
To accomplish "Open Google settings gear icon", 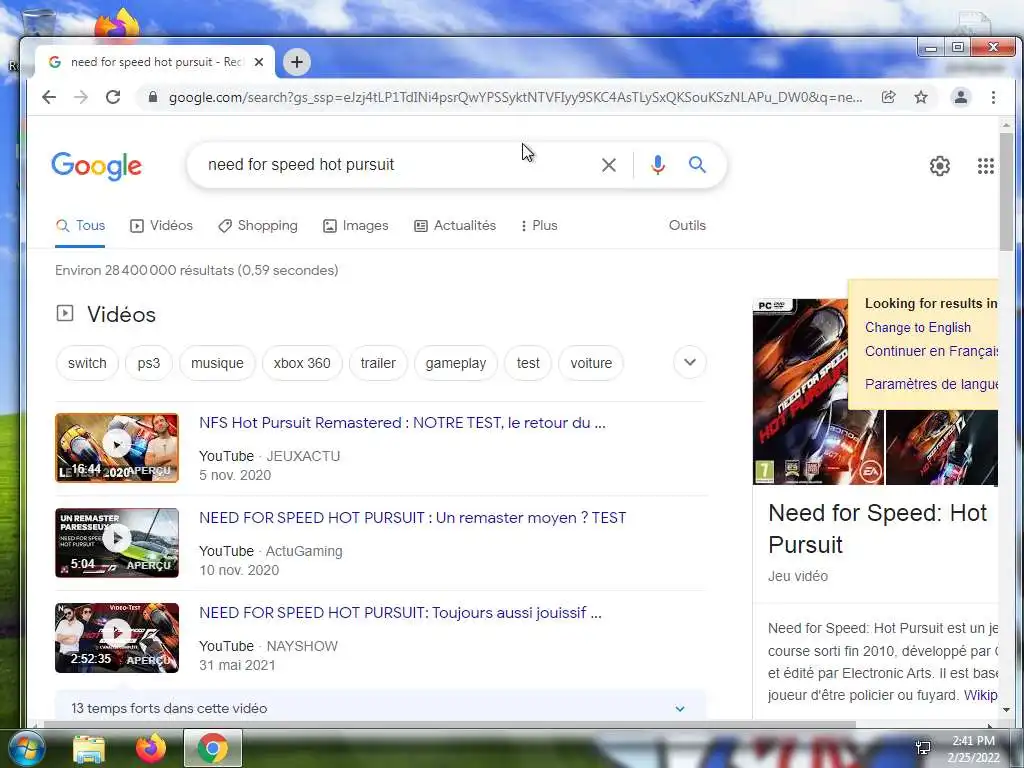I will pyautogui.click(x=940, y=166).
